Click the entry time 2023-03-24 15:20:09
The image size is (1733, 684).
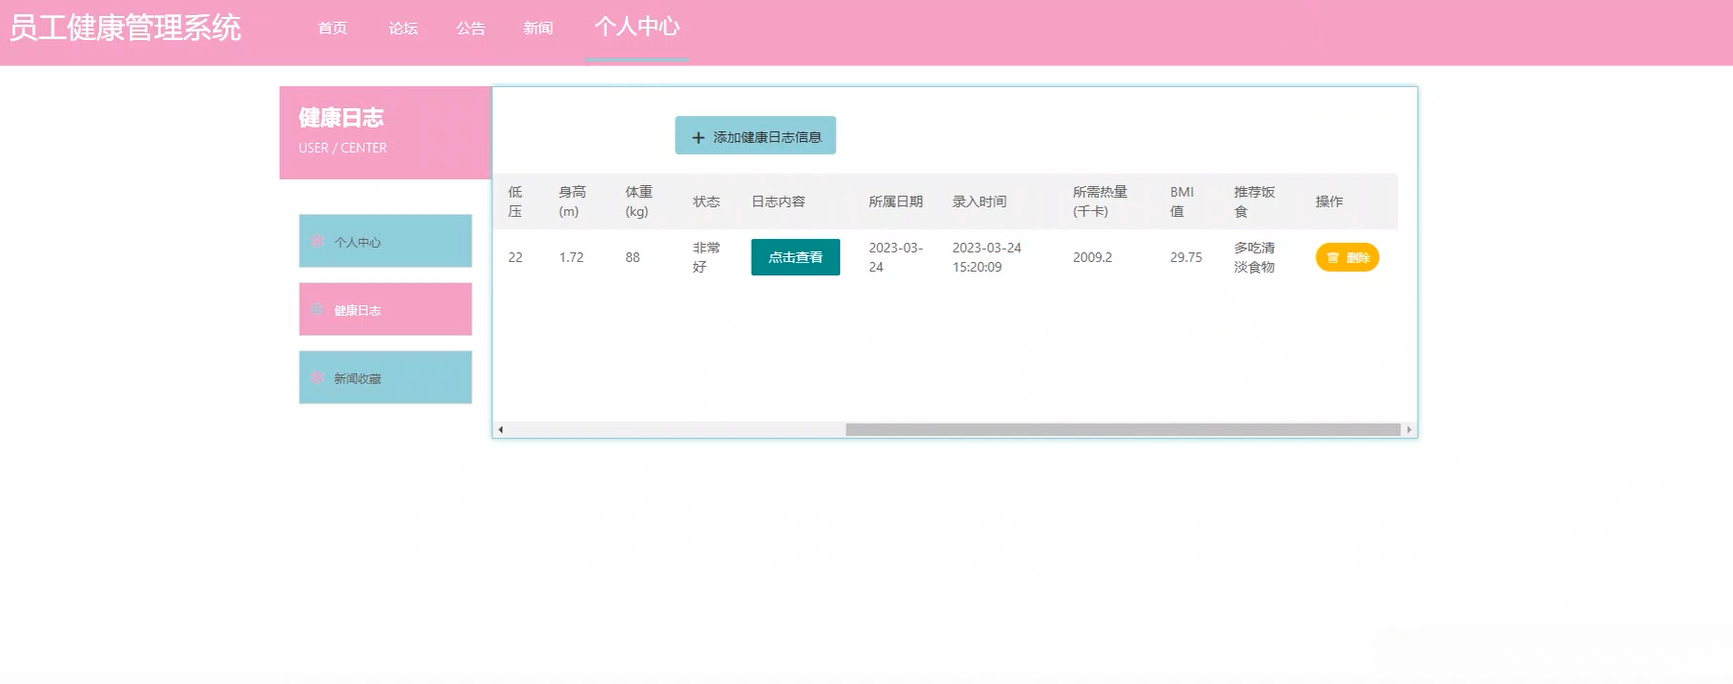pyautogui.click(x=986, y=257)
